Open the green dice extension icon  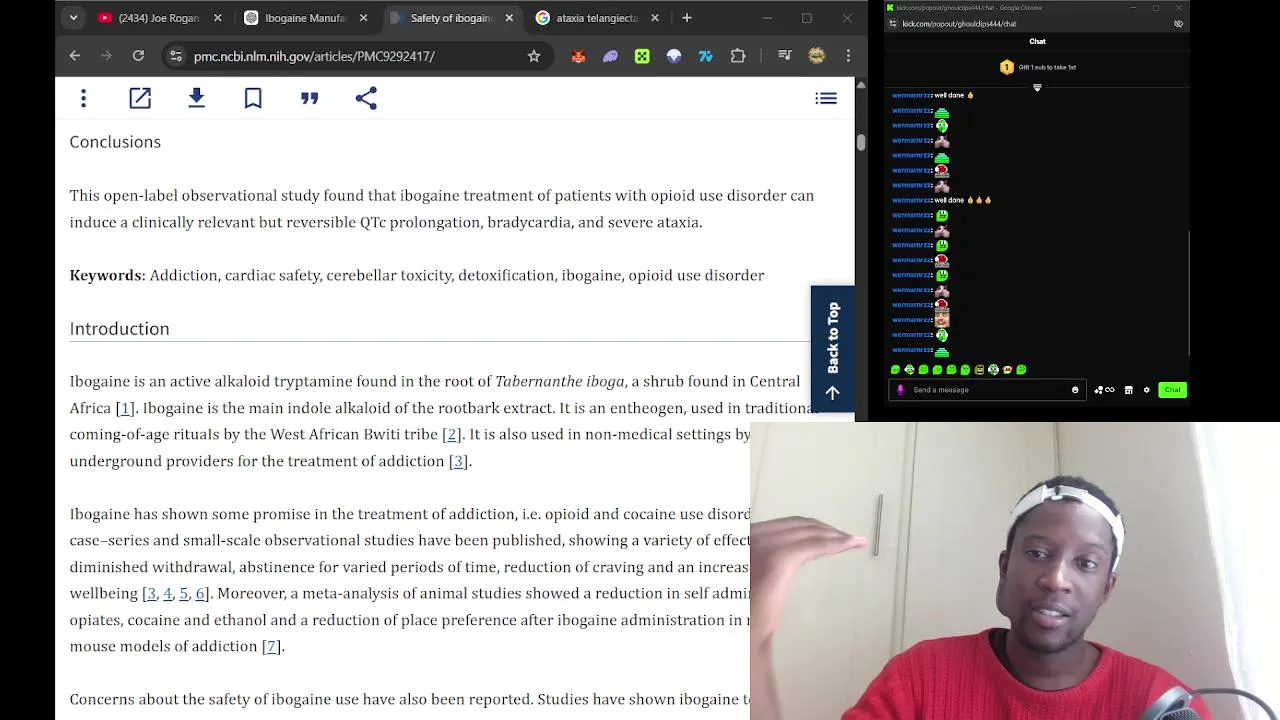pyautogui.click(x=642, y=56)
